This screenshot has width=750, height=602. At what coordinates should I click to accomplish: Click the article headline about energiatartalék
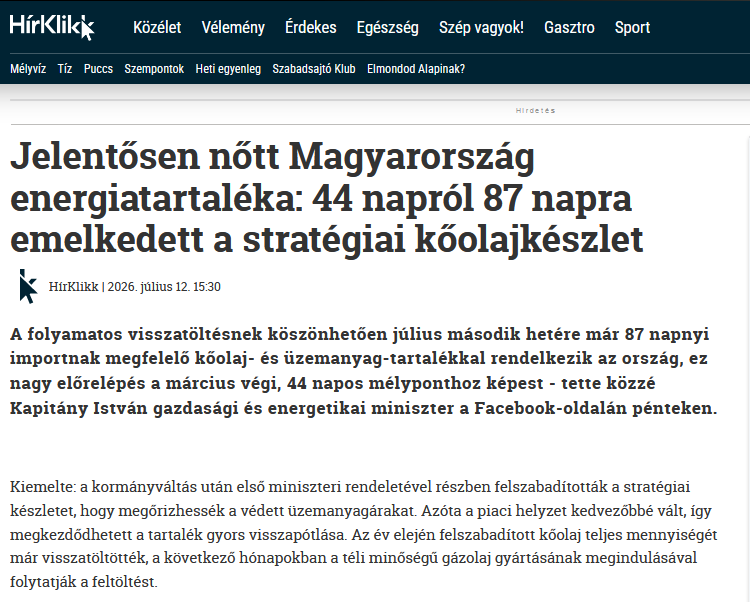click(327, 197)
